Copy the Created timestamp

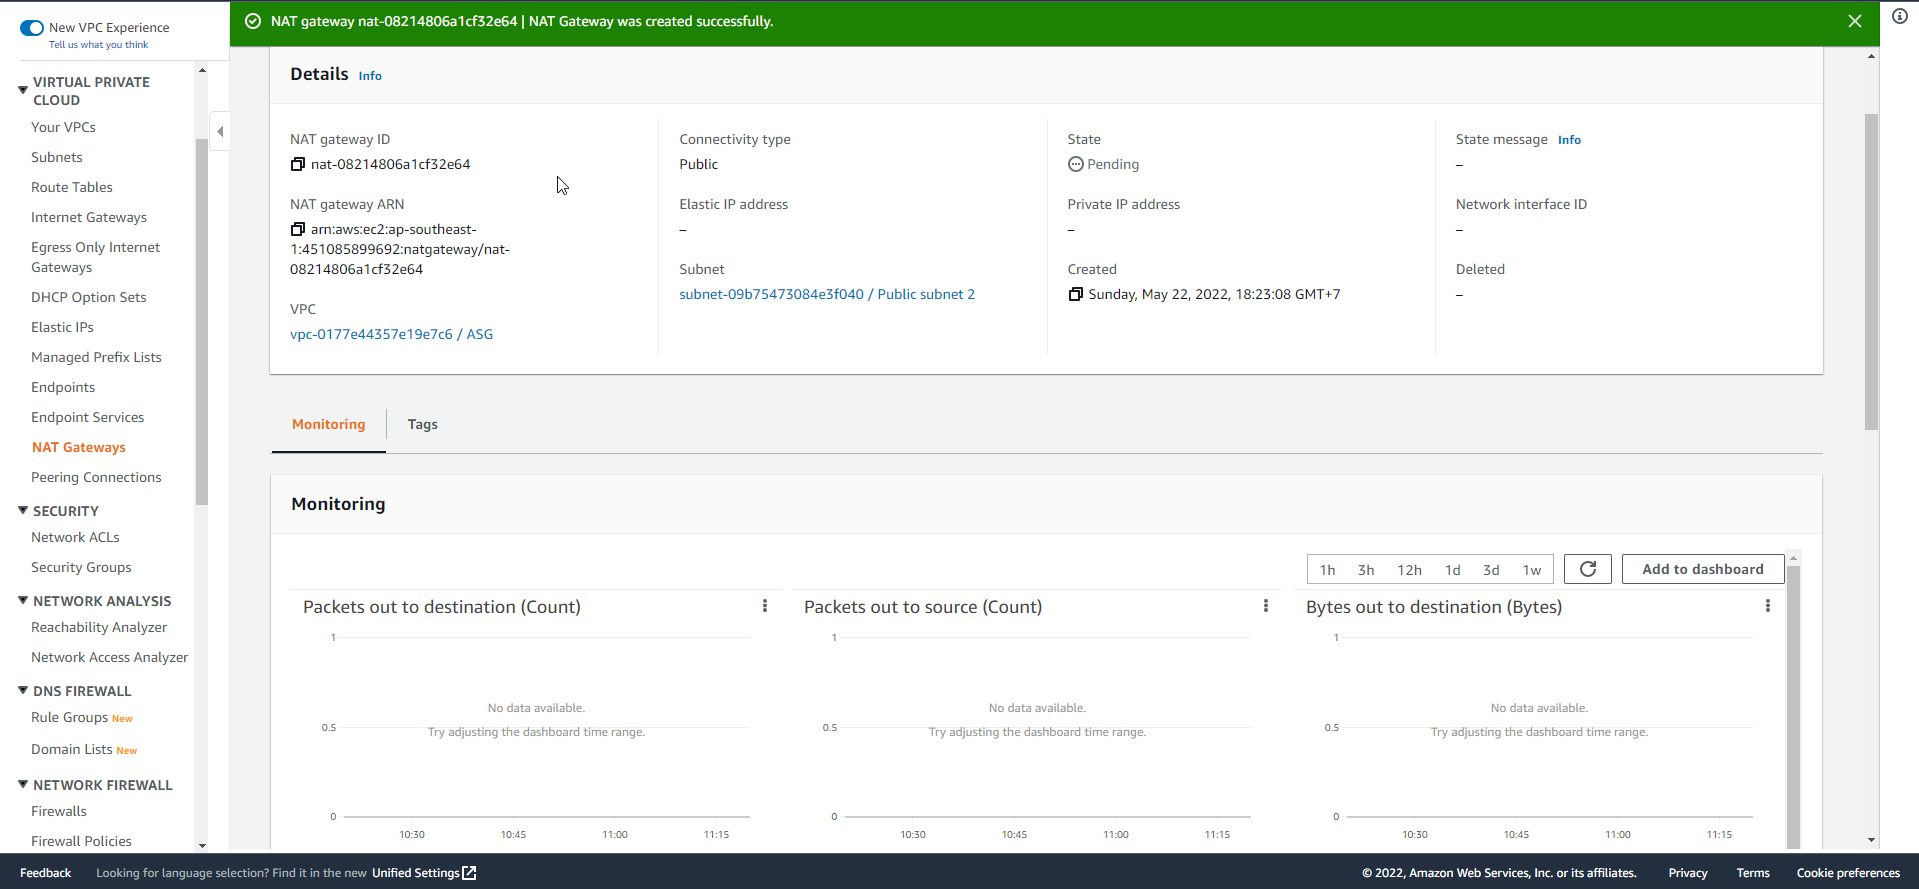(x=1075, y=294)
